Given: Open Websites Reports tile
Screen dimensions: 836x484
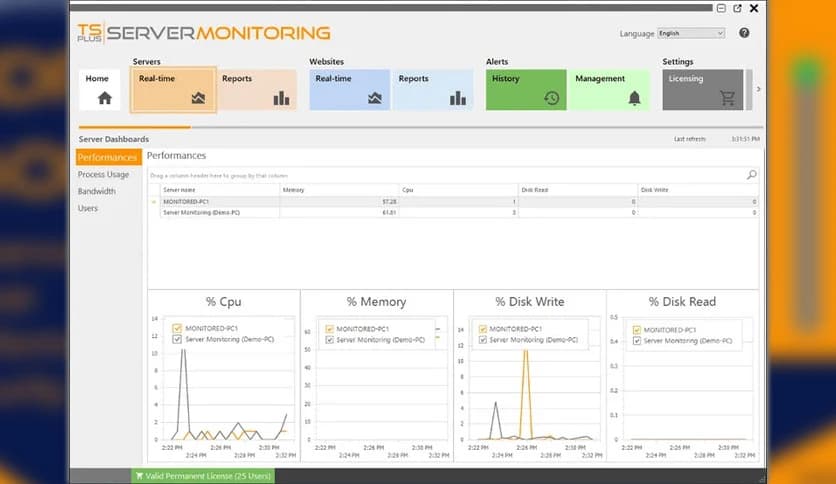Looking at the screenshot, I should click(433, 90).
